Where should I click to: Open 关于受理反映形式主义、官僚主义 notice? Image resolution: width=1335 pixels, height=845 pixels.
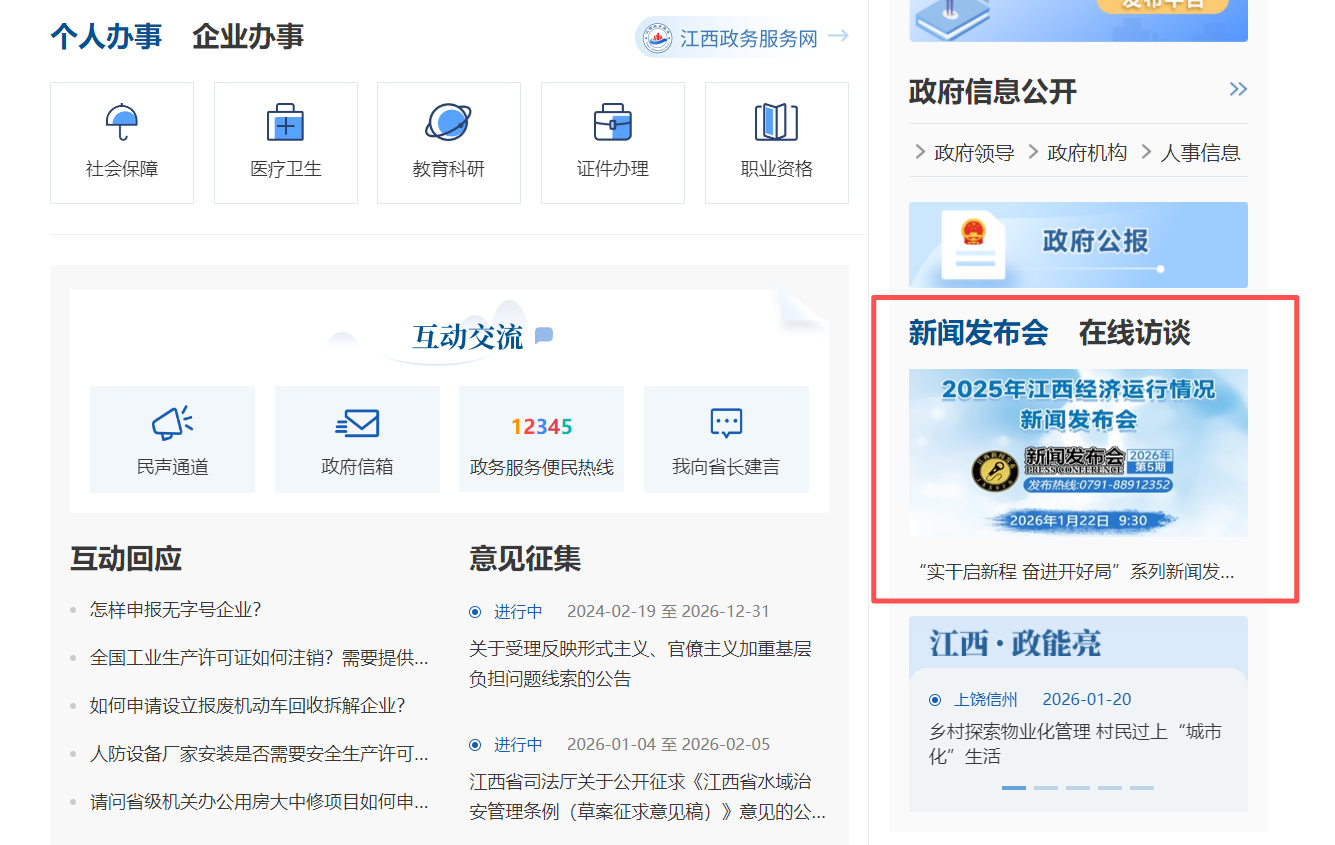(640, 664)
